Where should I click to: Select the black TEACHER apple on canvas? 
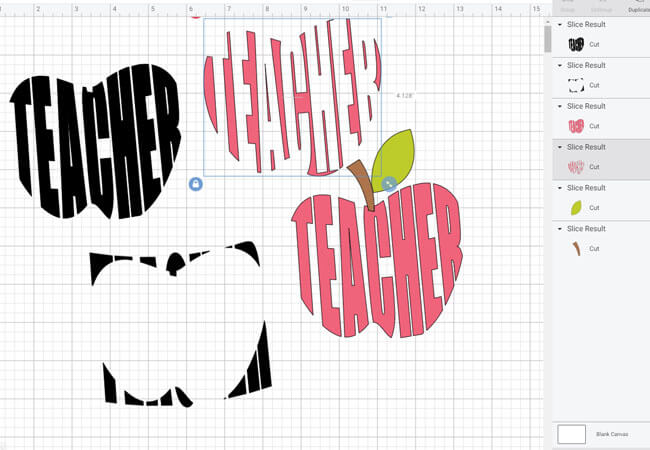96,141
